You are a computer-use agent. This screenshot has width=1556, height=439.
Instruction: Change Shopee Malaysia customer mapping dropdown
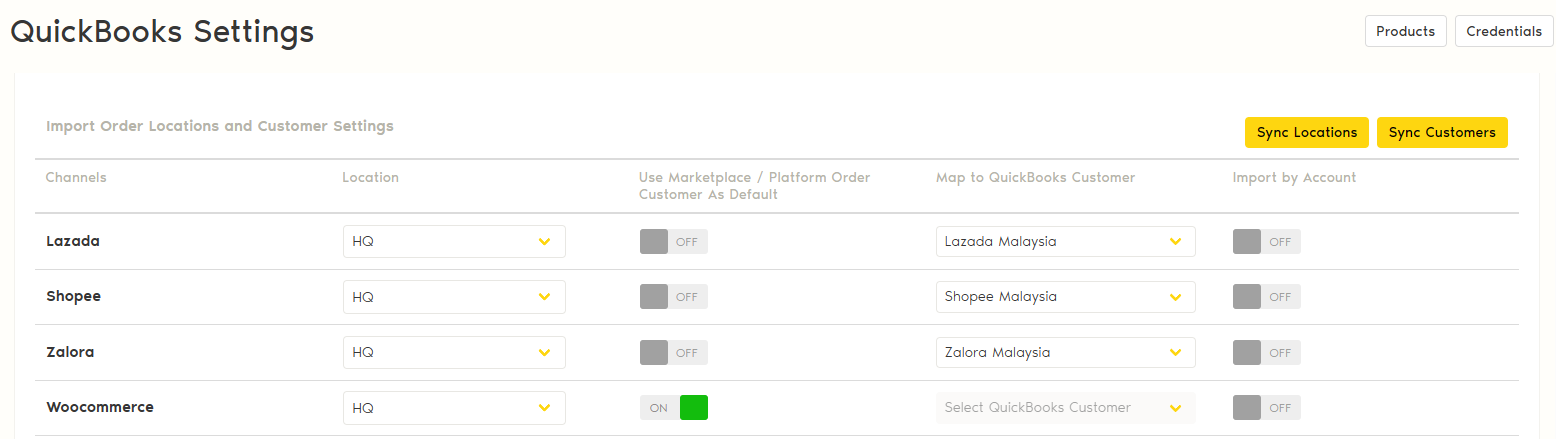1065,297
